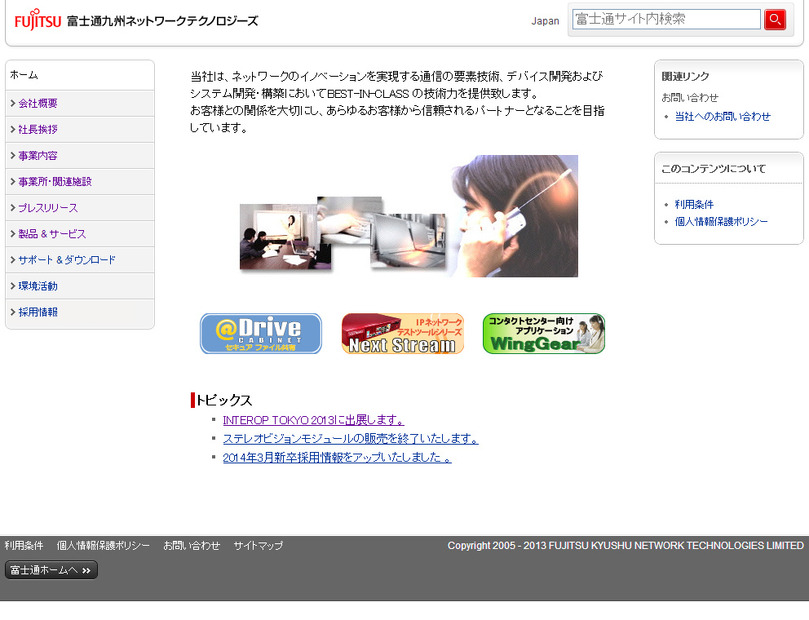Open 事業所・関連施設 menu item
This screenshot has height=620, width=809.
(x=79, y=182)
